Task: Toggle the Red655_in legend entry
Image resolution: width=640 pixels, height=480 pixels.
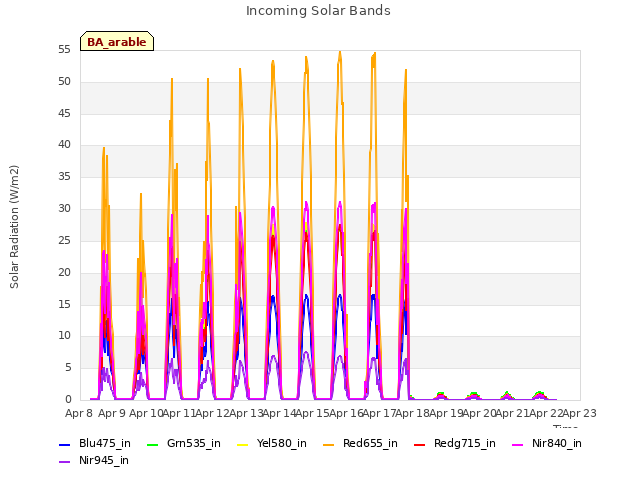Action: [x=360, y=444]
